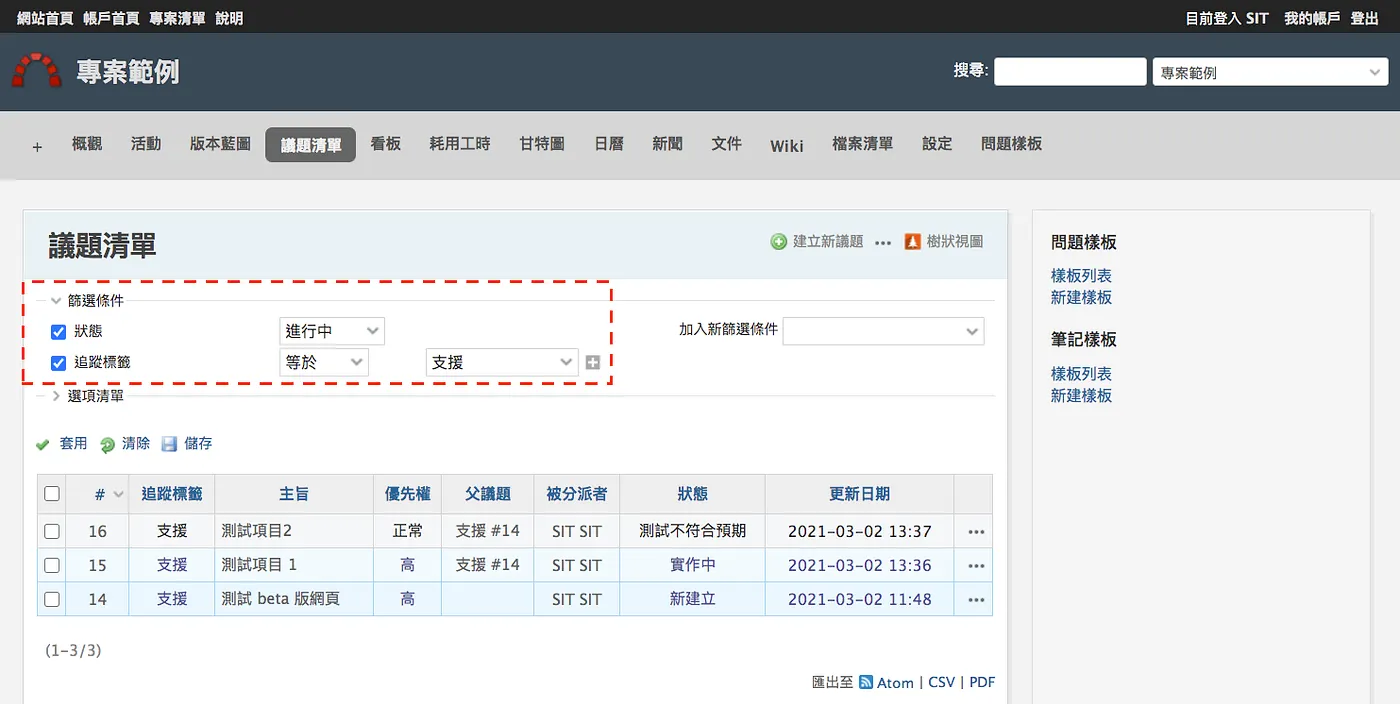Click the plus icon next to 支援 filter value
The height and width of the screenshot is (704, 1400).
point(593,362)
